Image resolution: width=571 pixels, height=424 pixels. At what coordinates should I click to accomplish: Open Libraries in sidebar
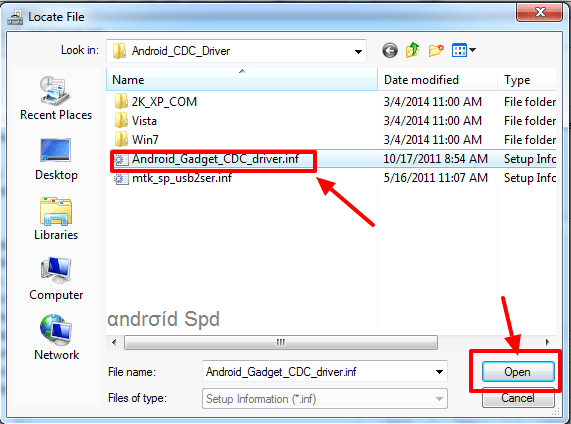[x=56, y=219]
